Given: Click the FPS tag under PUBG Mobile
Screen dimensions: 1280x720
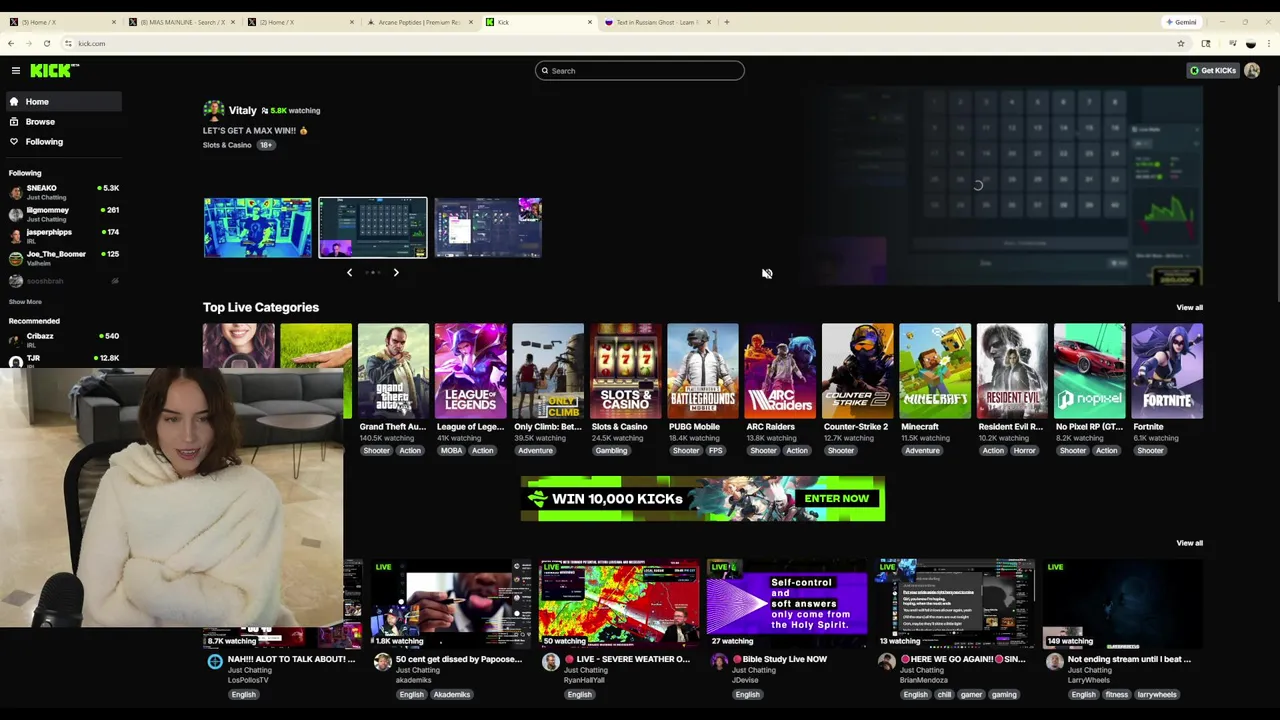Looking at the screenshot, I should pos(715,451).
